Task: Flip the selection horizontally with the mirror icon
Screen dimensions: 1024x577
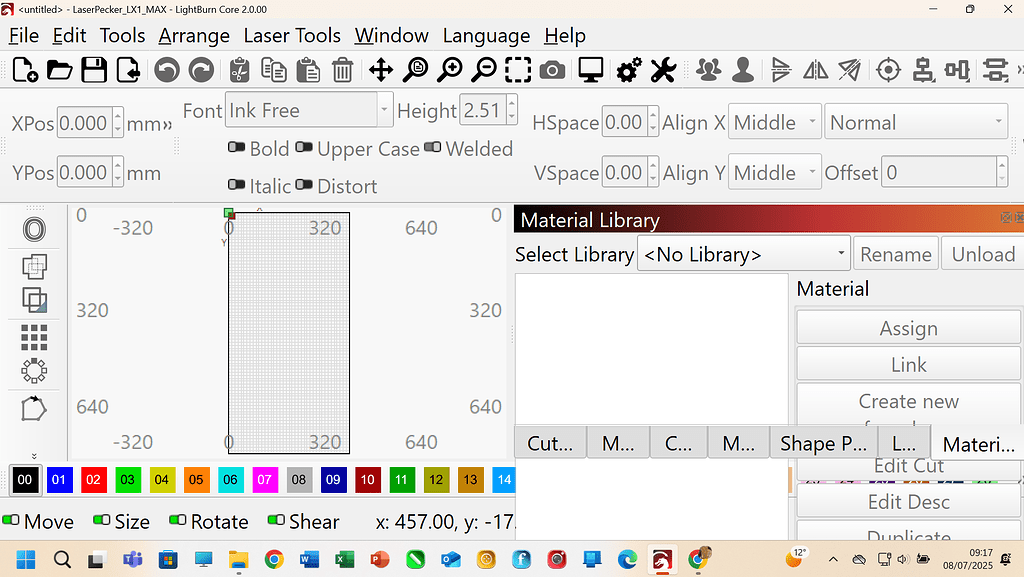Action: coord(815,70)
